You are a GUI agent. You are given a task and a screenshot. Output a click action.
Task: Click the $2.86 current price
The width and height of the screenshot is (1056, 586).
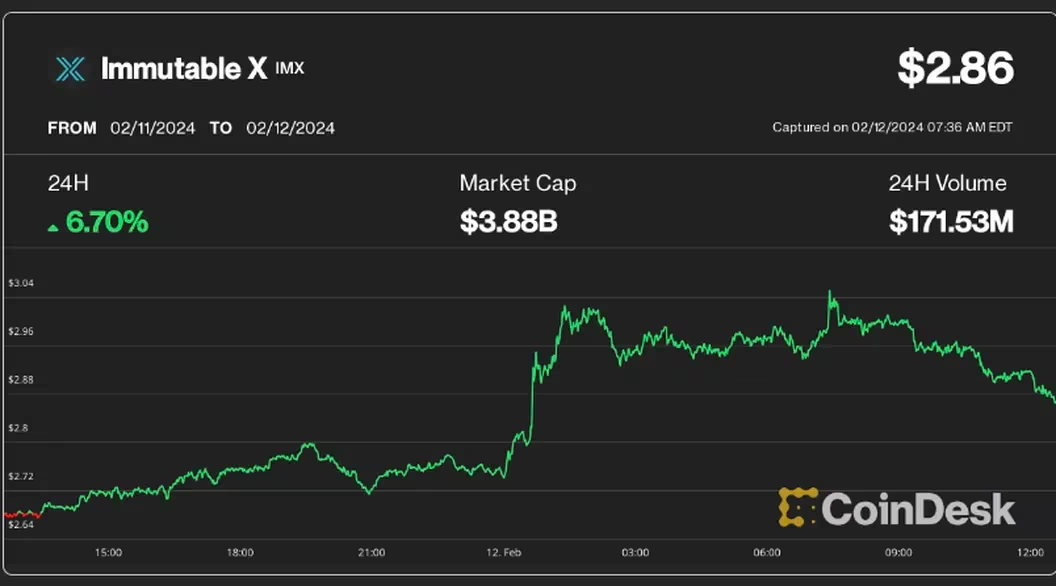955,68
